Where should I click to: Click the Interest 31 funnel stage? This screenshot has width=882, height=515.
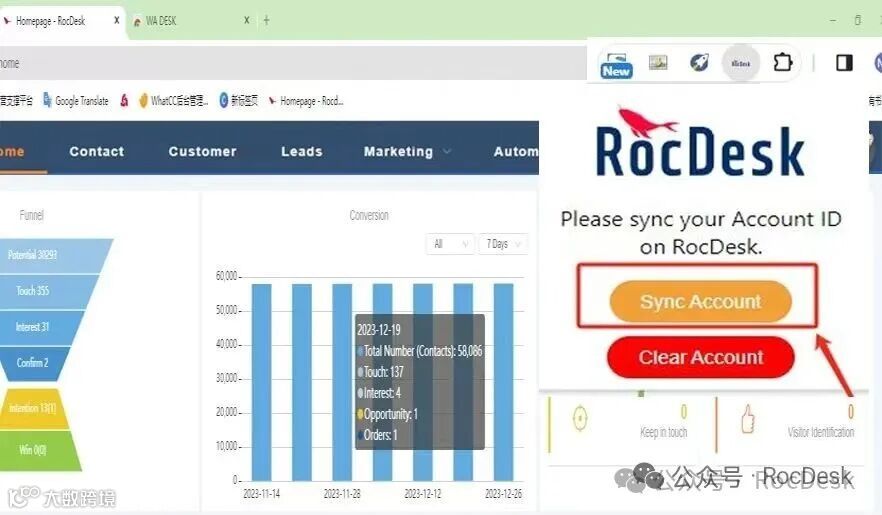(39, 327)
